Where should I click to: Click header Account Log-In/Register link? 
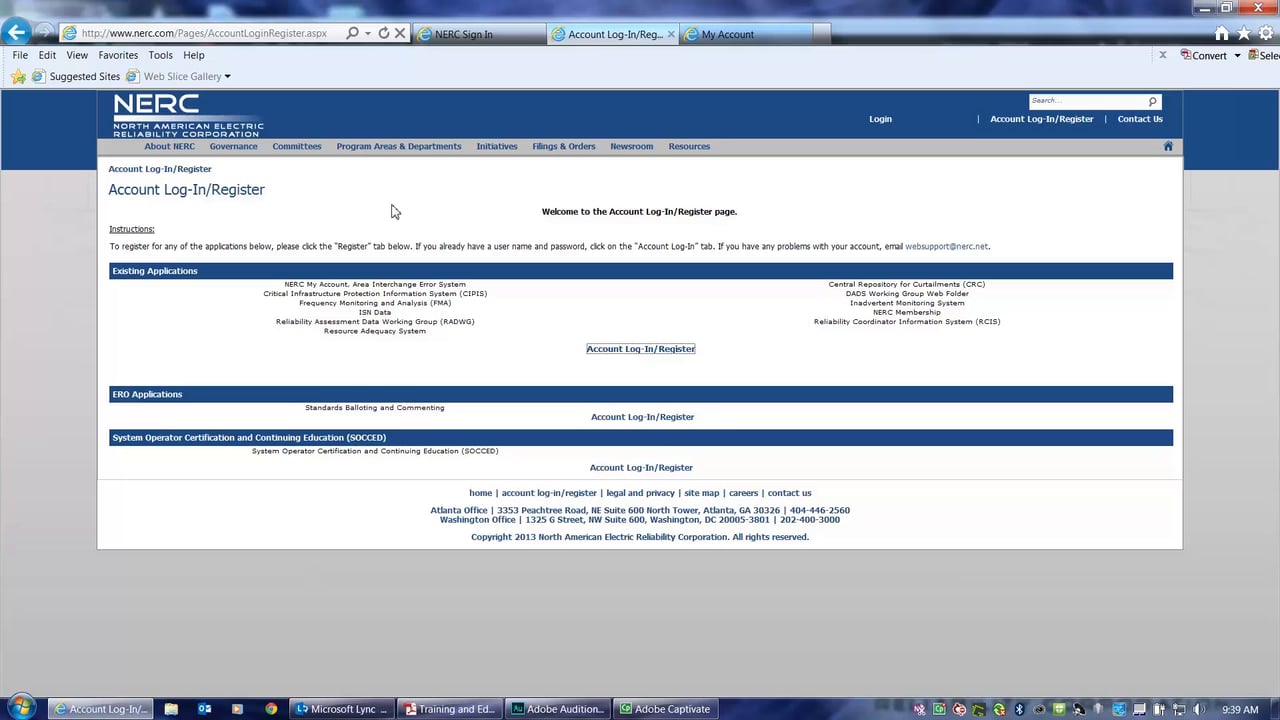1042,119
